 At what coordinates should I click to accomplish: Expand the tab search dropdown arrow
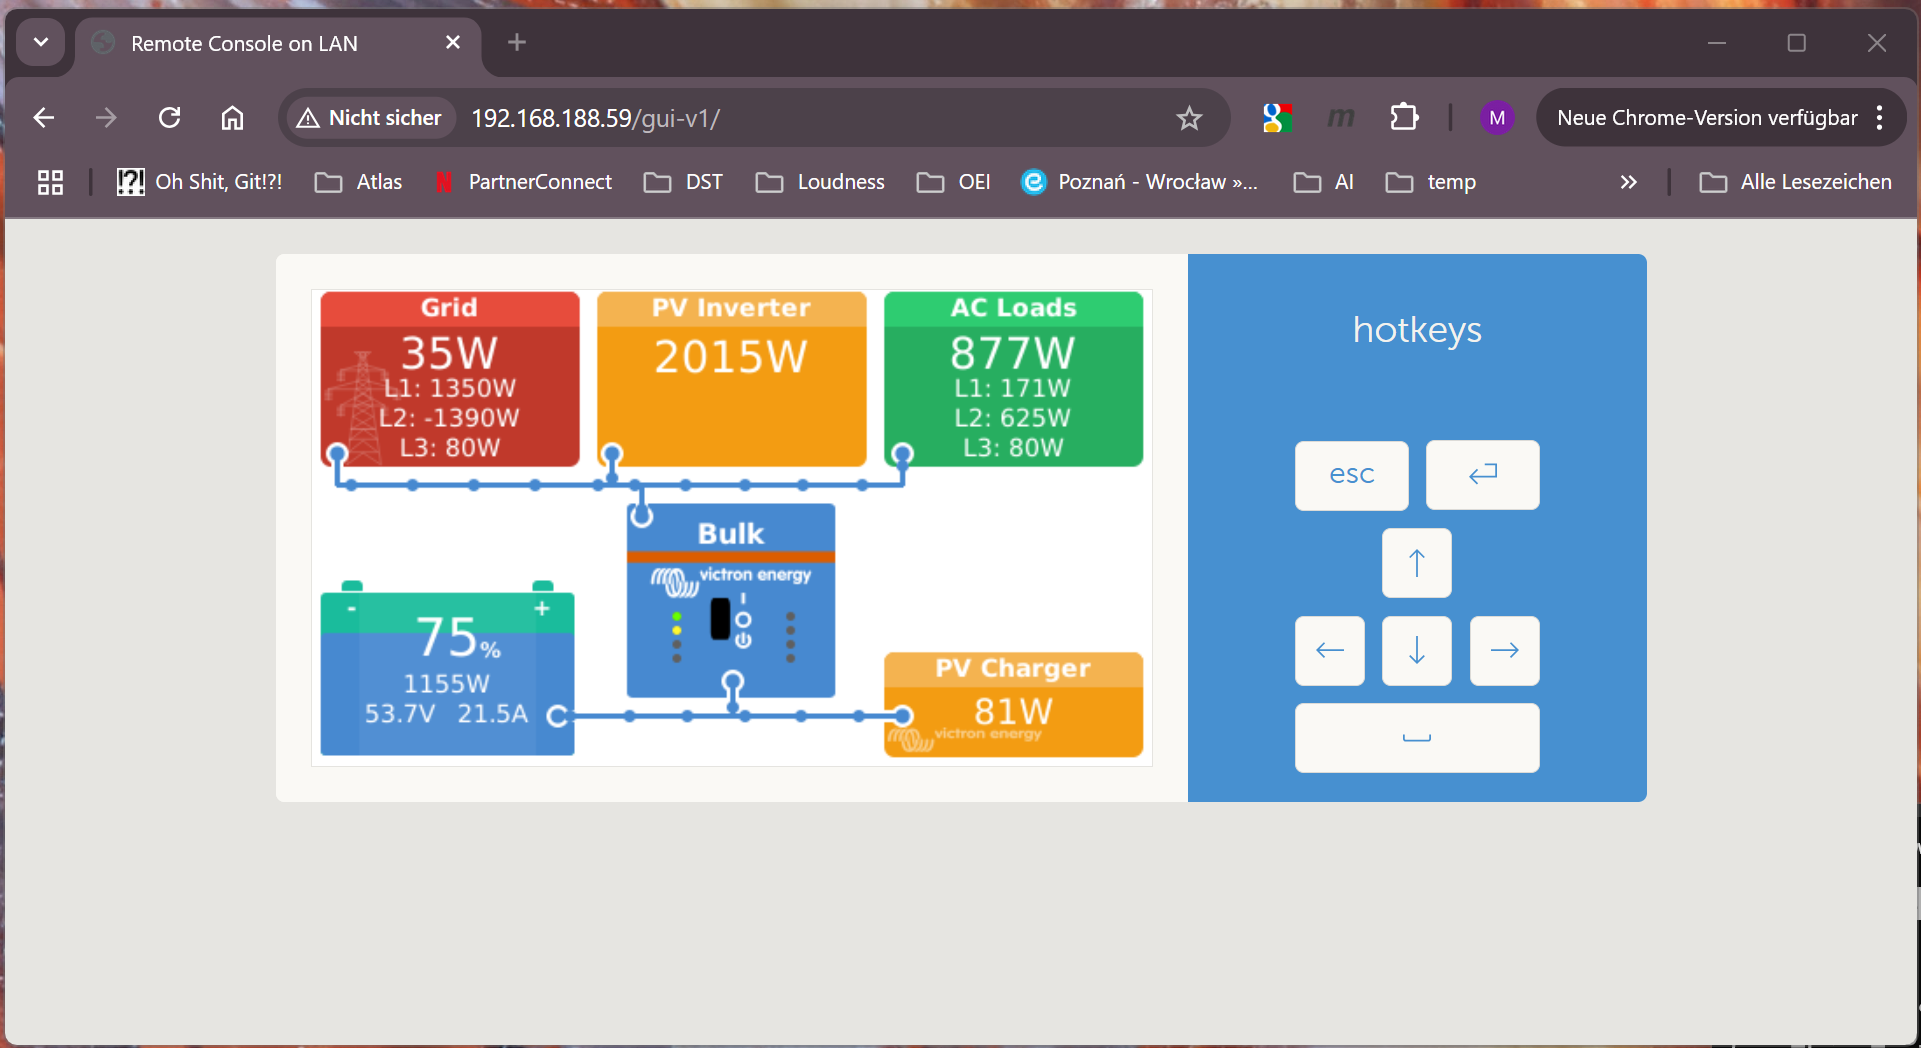[x=41, y=42]
